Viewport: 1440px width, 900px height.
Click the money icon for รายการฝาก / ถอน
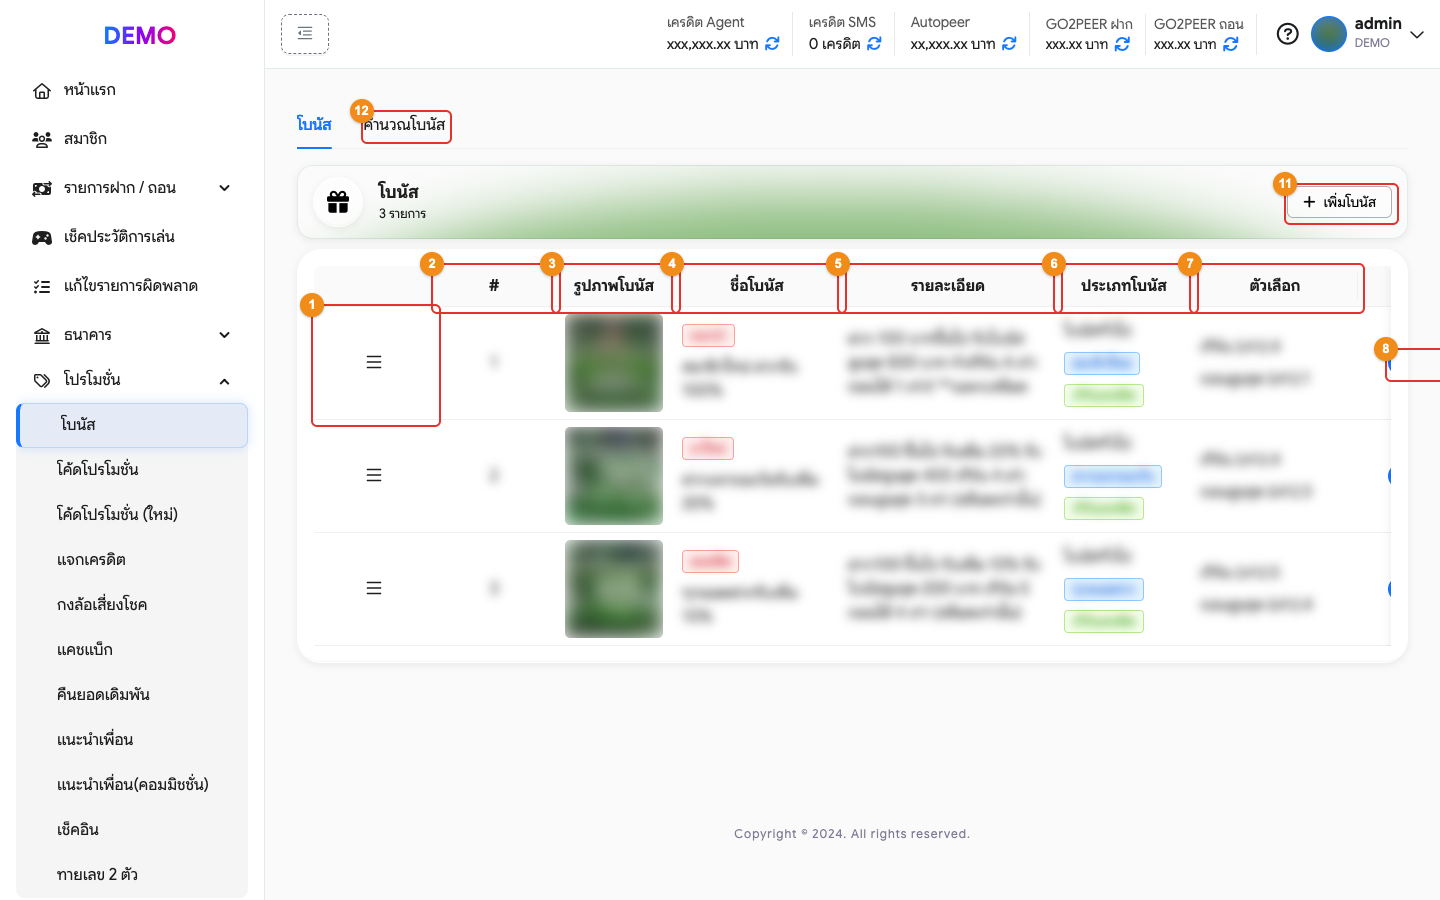(42, 189)
